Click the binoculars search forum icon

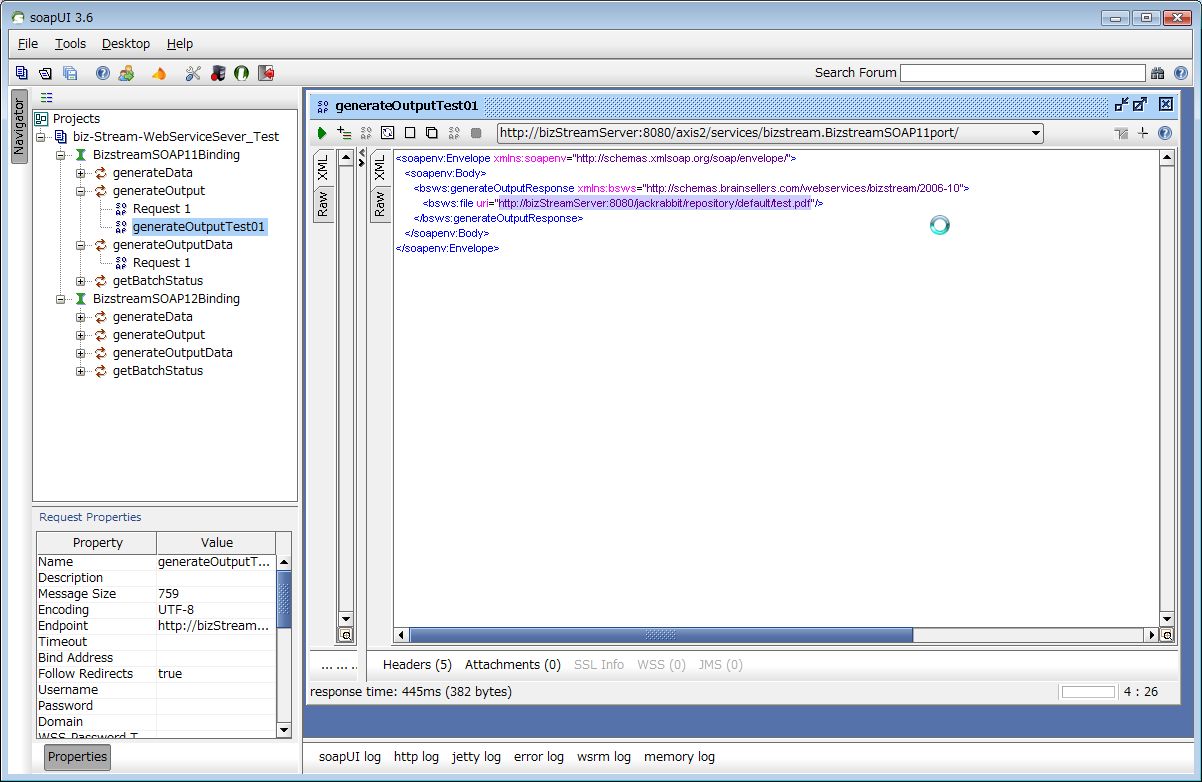[1158, 73]
